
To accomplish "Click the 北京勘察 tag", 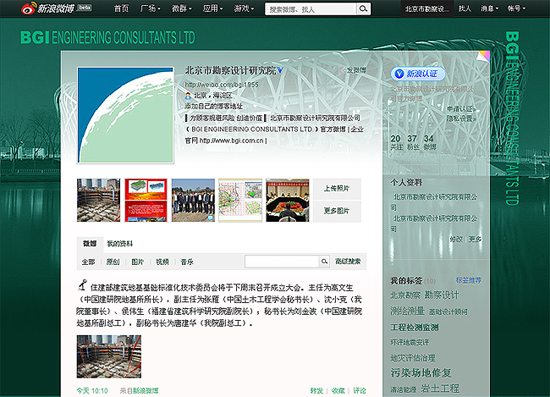I will coord(405,295).
